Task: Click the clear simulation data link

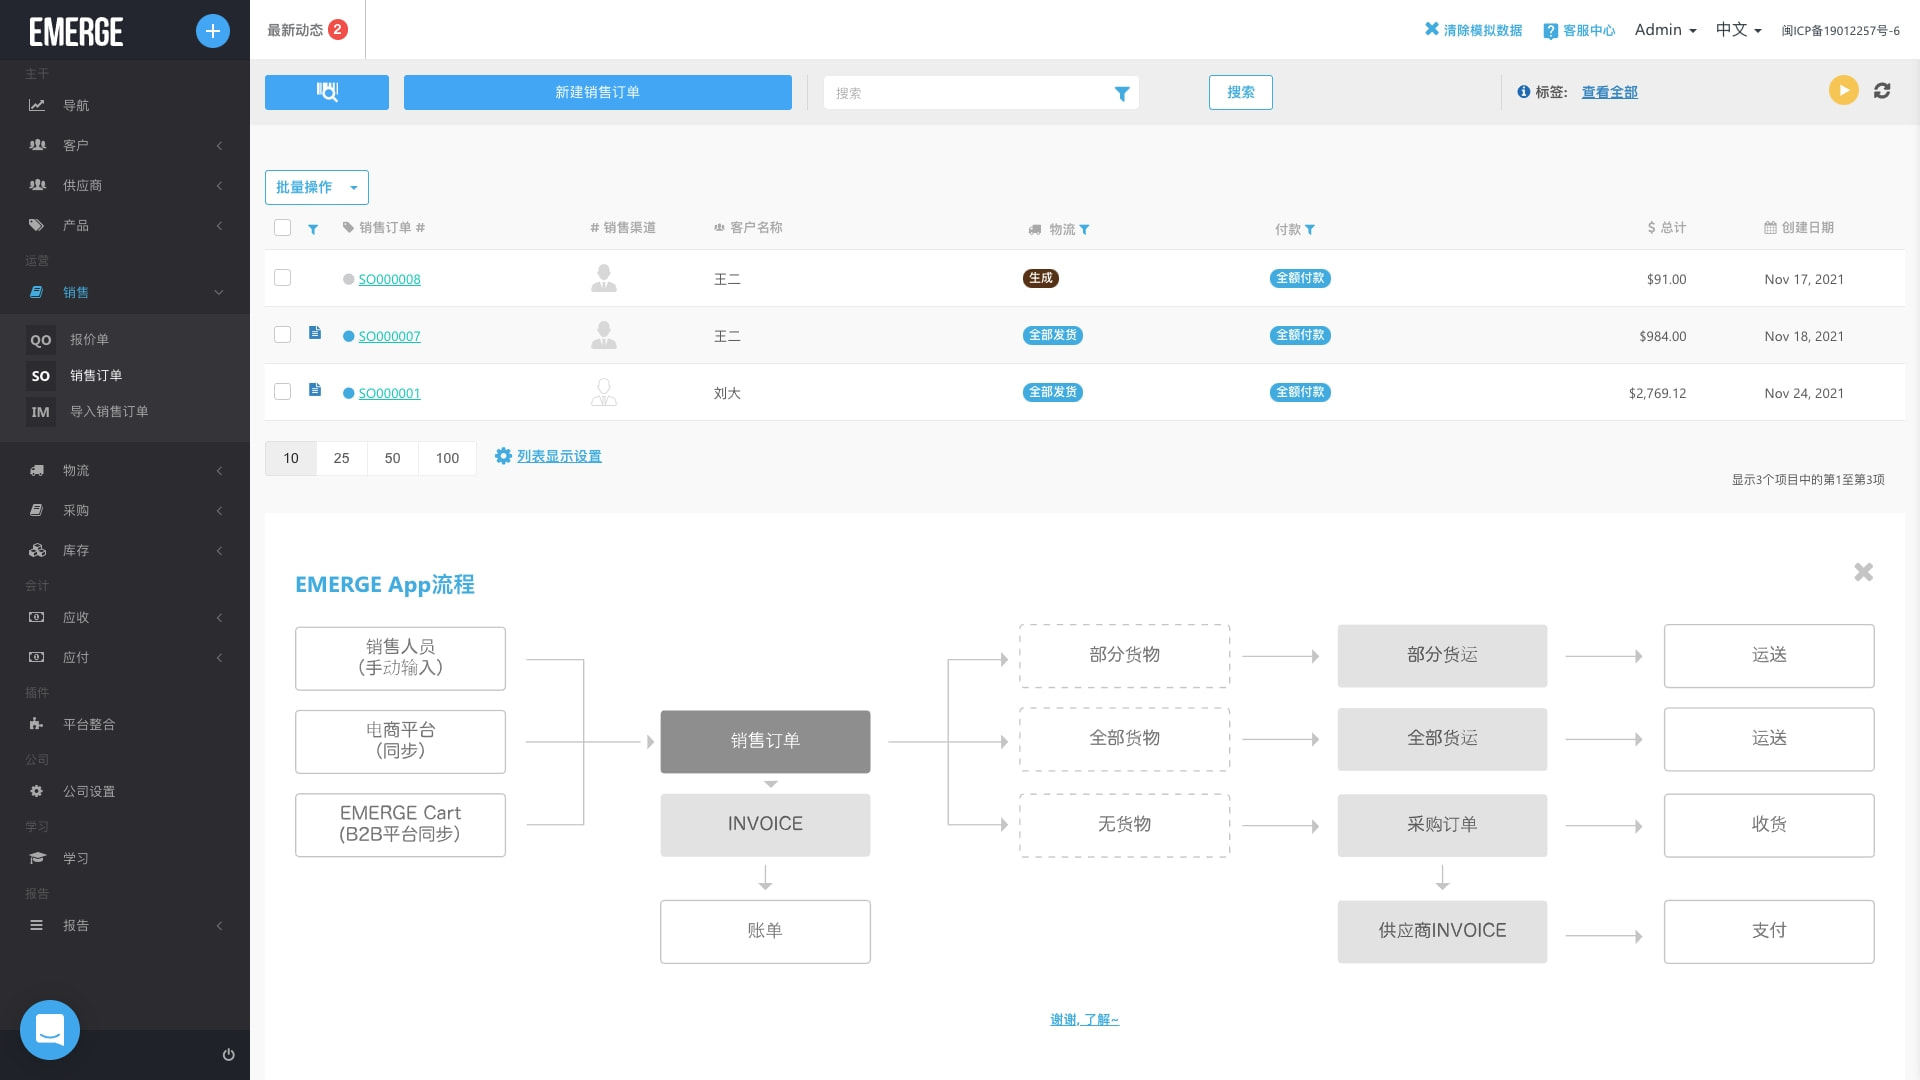Action: 1473,30
